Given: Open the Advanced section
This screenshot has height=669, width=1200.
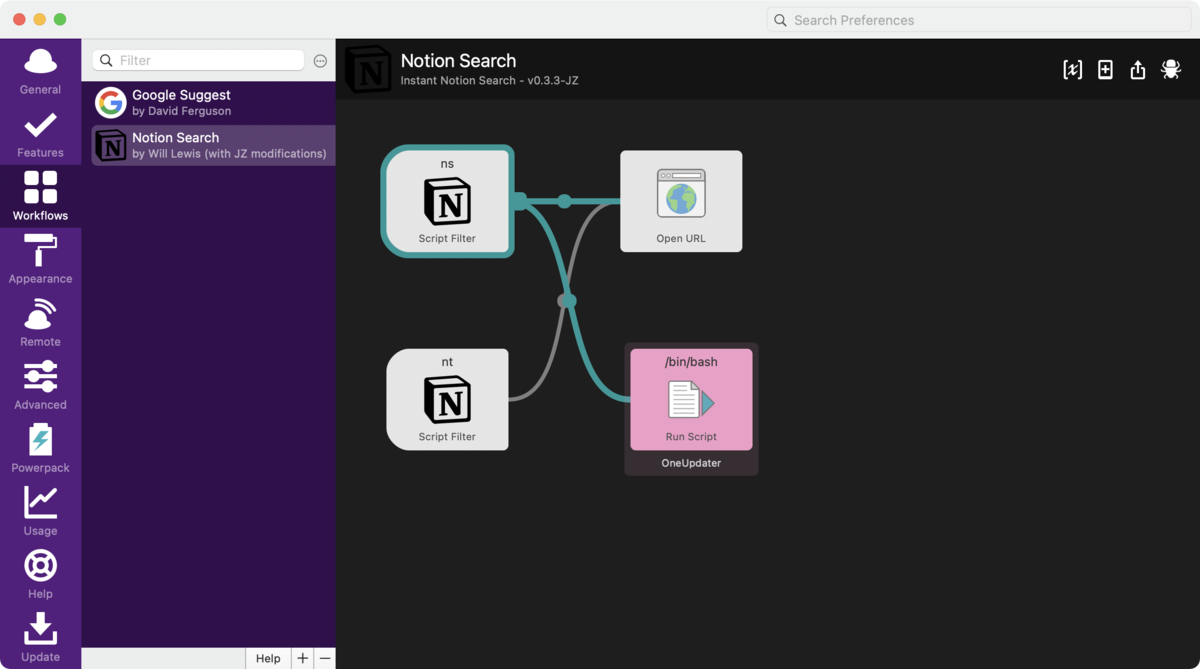Looking at the screenshot, I should pyautogui.click(x=40, y=385).
